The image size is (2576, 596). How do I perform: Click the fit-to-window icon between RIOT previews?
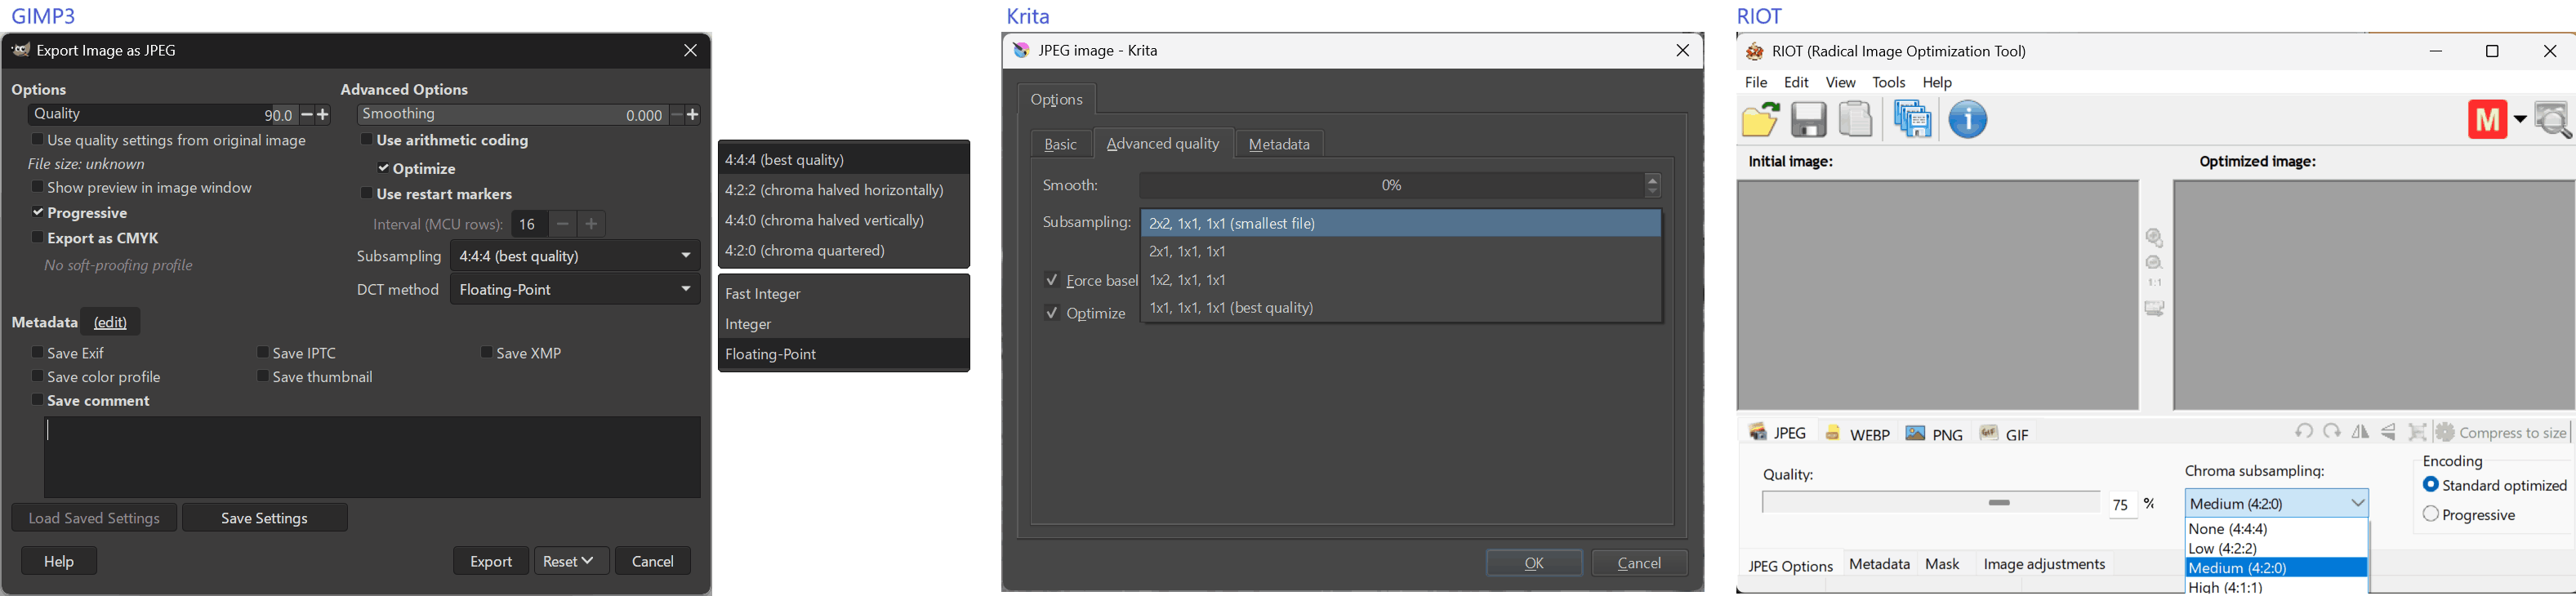[2155, 309]
